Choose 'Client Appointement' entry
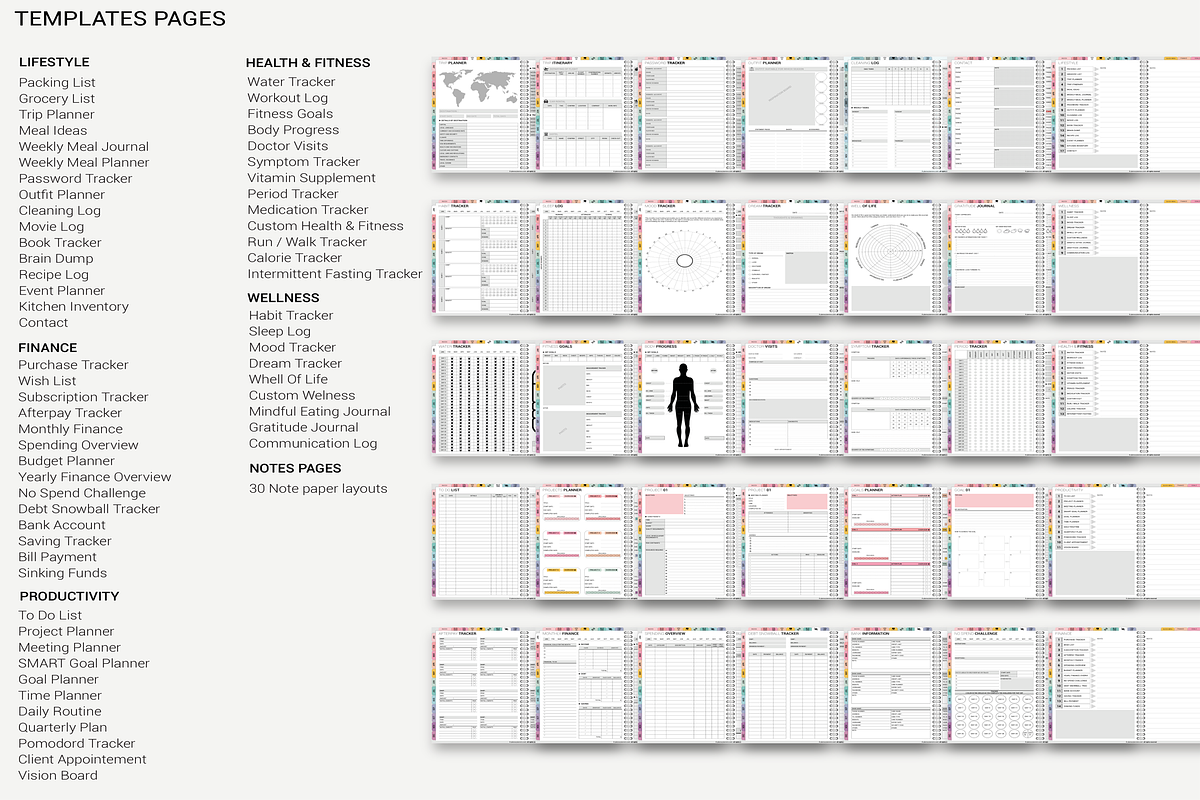The width and height of the screenshot is (1200, 800). pyautogui.click(x=82, y=759)
